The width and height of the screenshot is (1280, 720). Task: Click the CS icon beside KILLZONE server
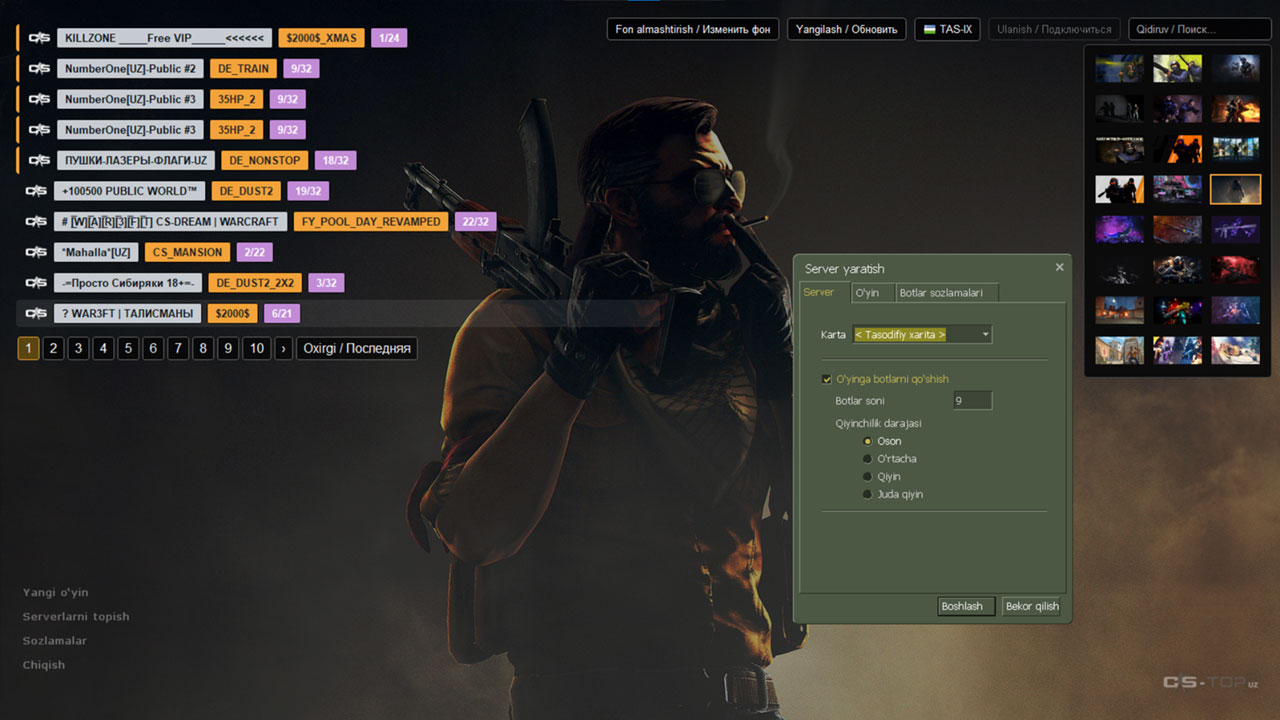pos(39,38)
